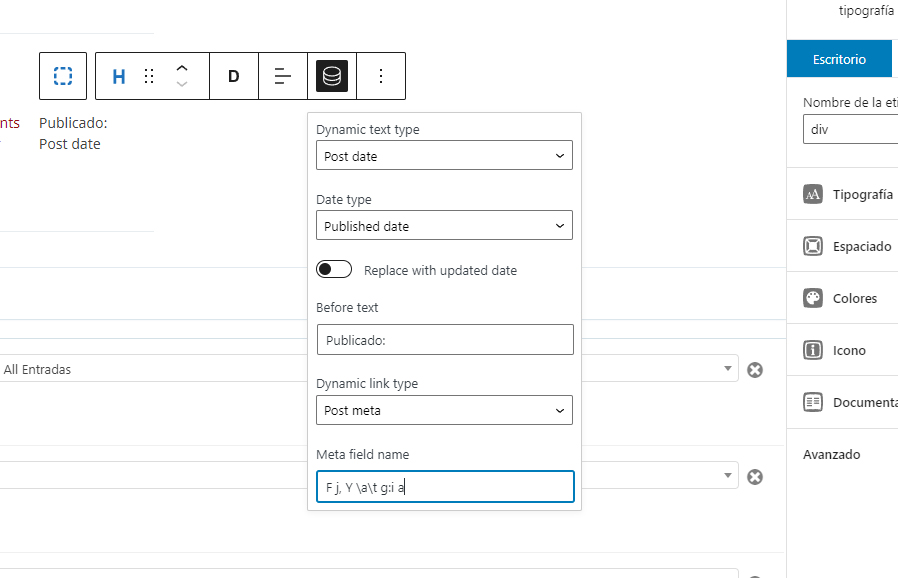Expand the Documentation panel

842,402
